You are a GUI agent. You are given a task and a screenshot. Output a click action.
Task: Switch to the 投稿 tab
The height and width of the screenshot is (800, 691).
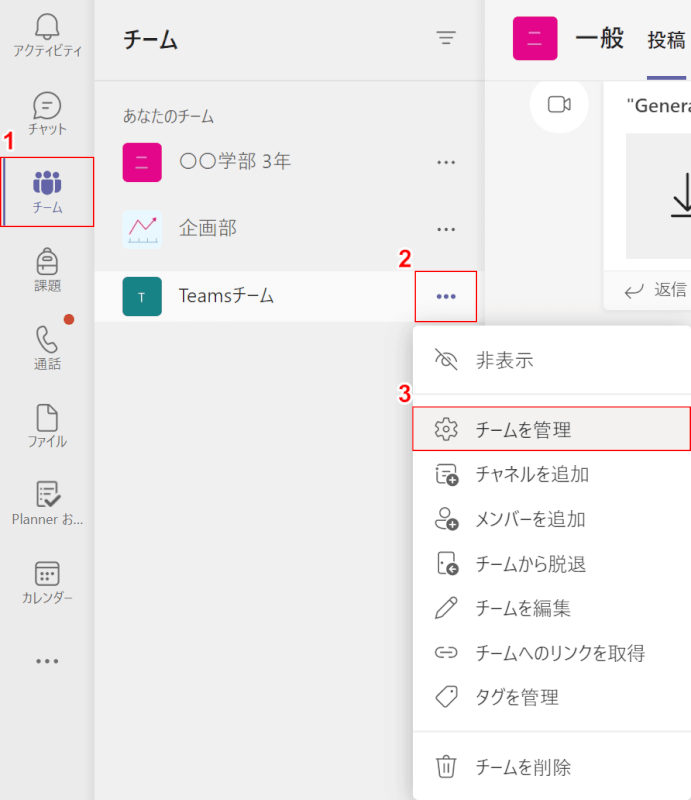coord(666,40)
